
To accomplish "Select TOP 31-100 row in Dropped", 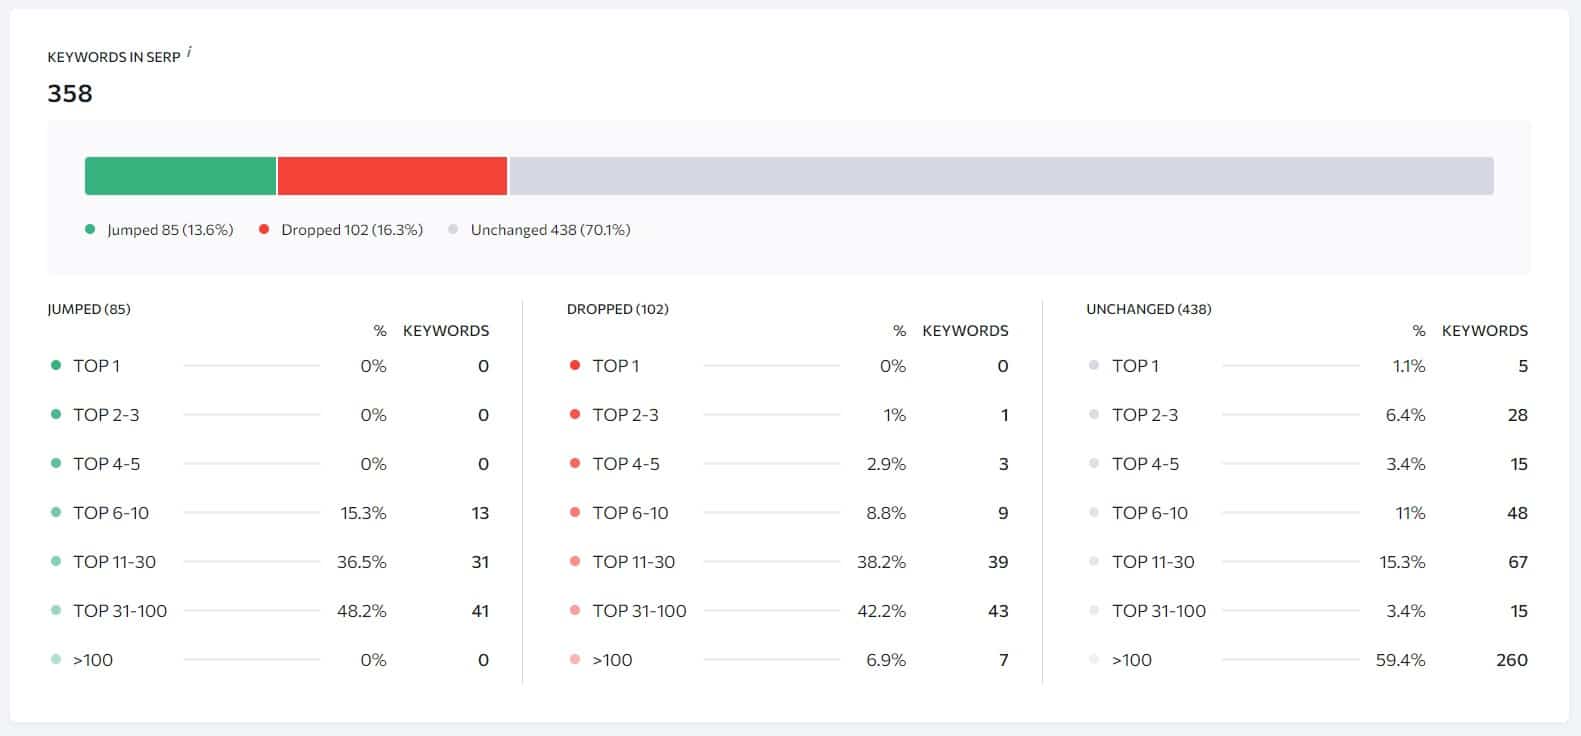I will pos(788,611).
